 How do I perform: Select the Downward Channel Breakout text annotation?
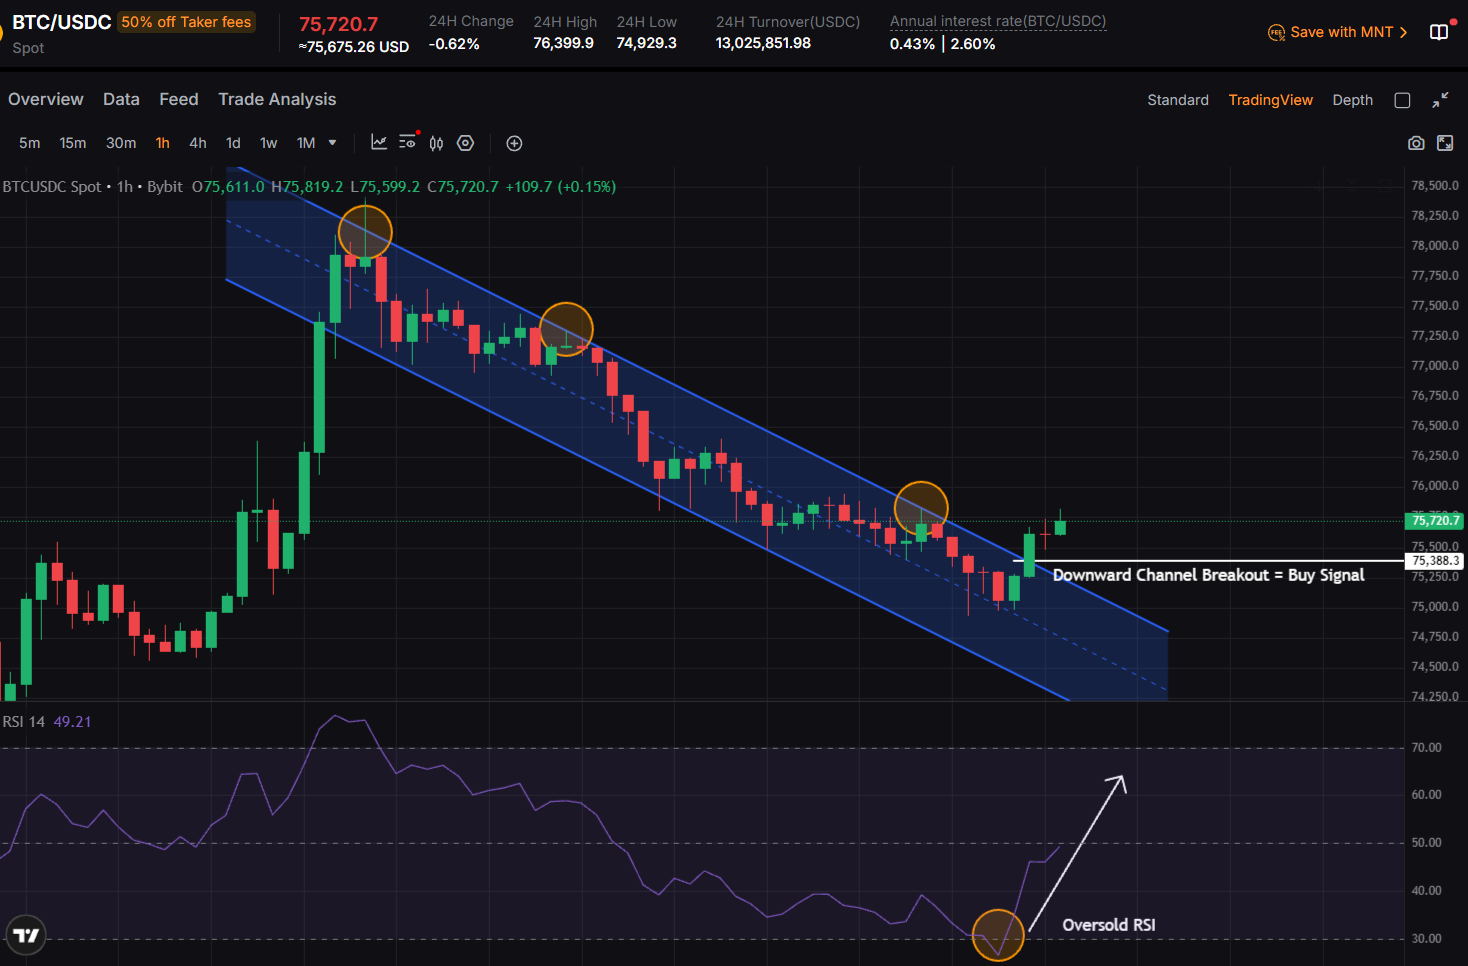coord(1208,575)
